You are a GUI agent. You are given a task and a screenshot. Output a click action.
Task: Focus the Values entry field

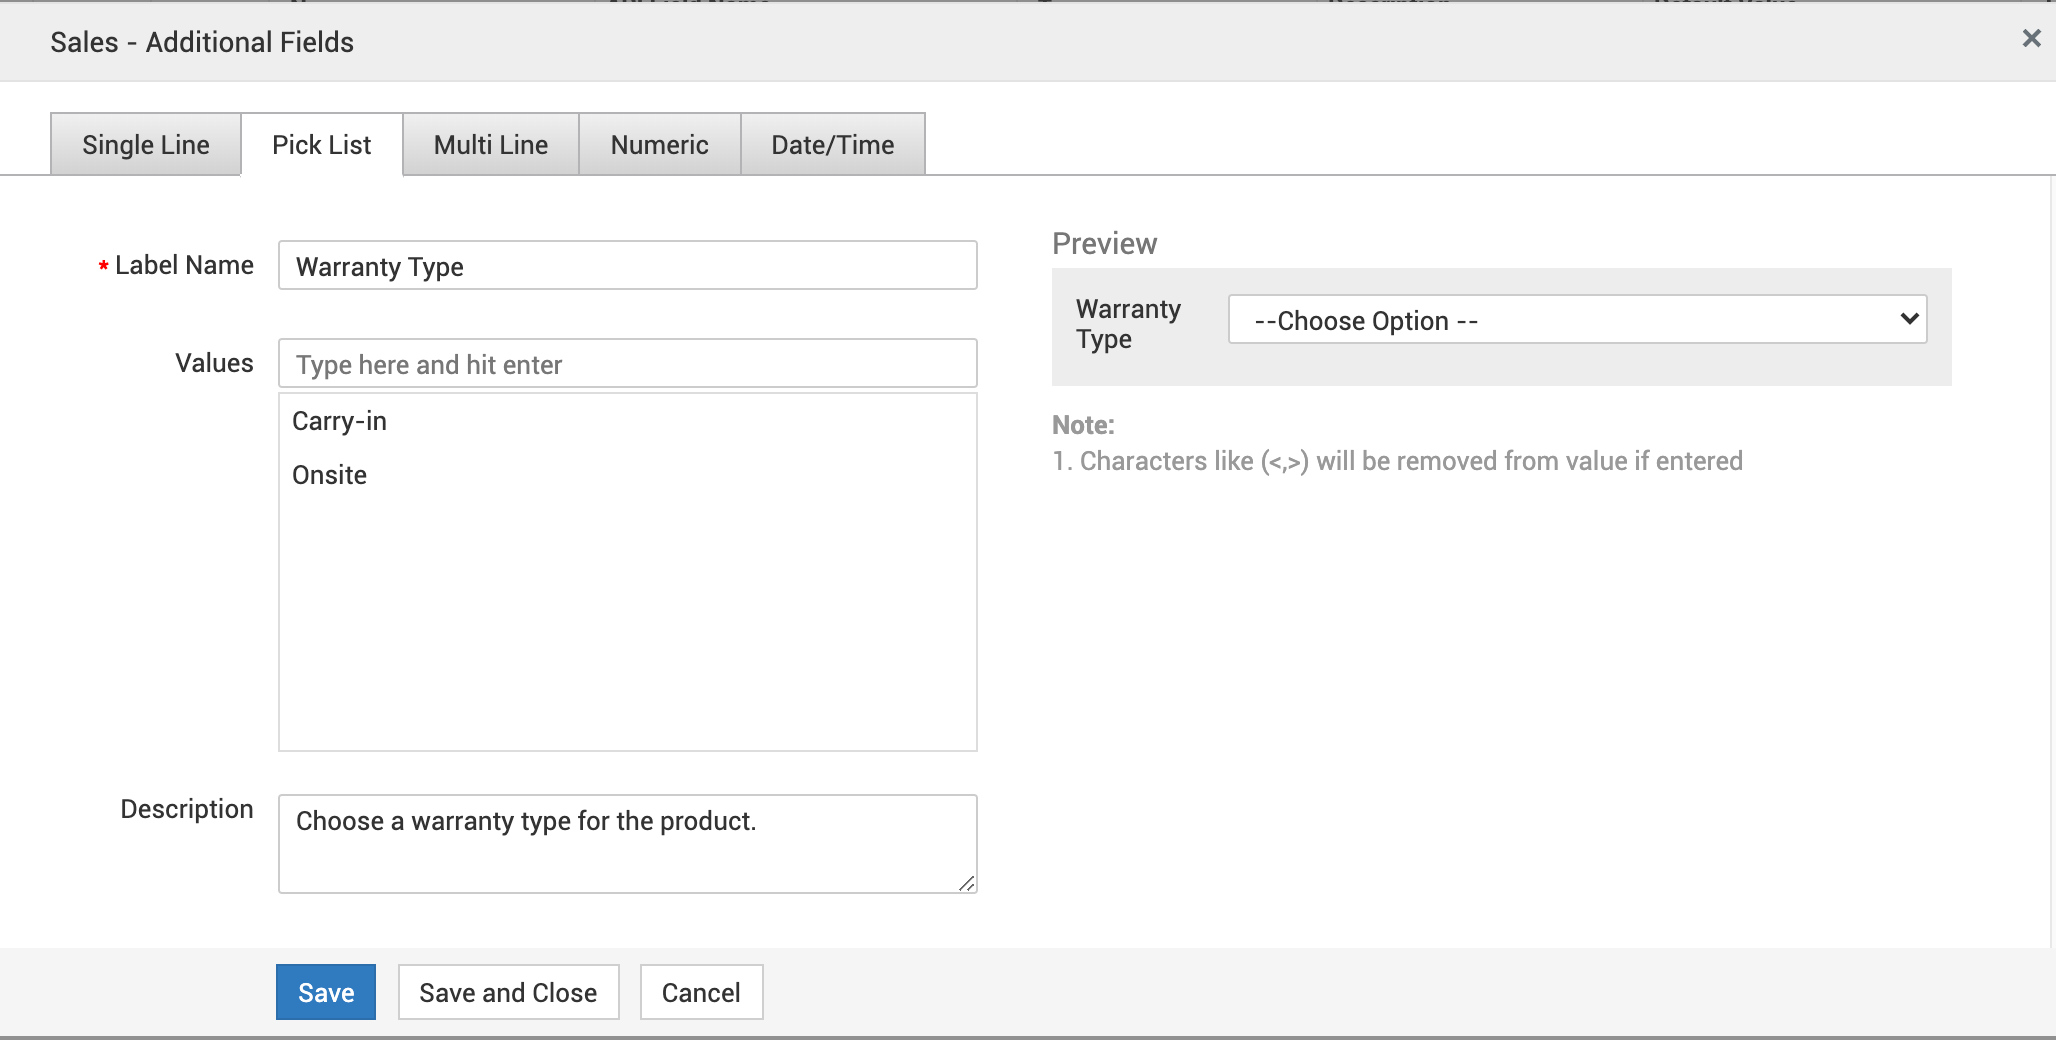[627, 364]
